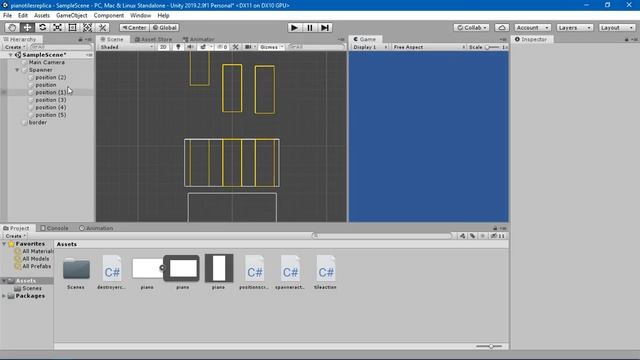Collapse the Spawner object in Hierarchy

pyautogui.click(x=17, y=70)
